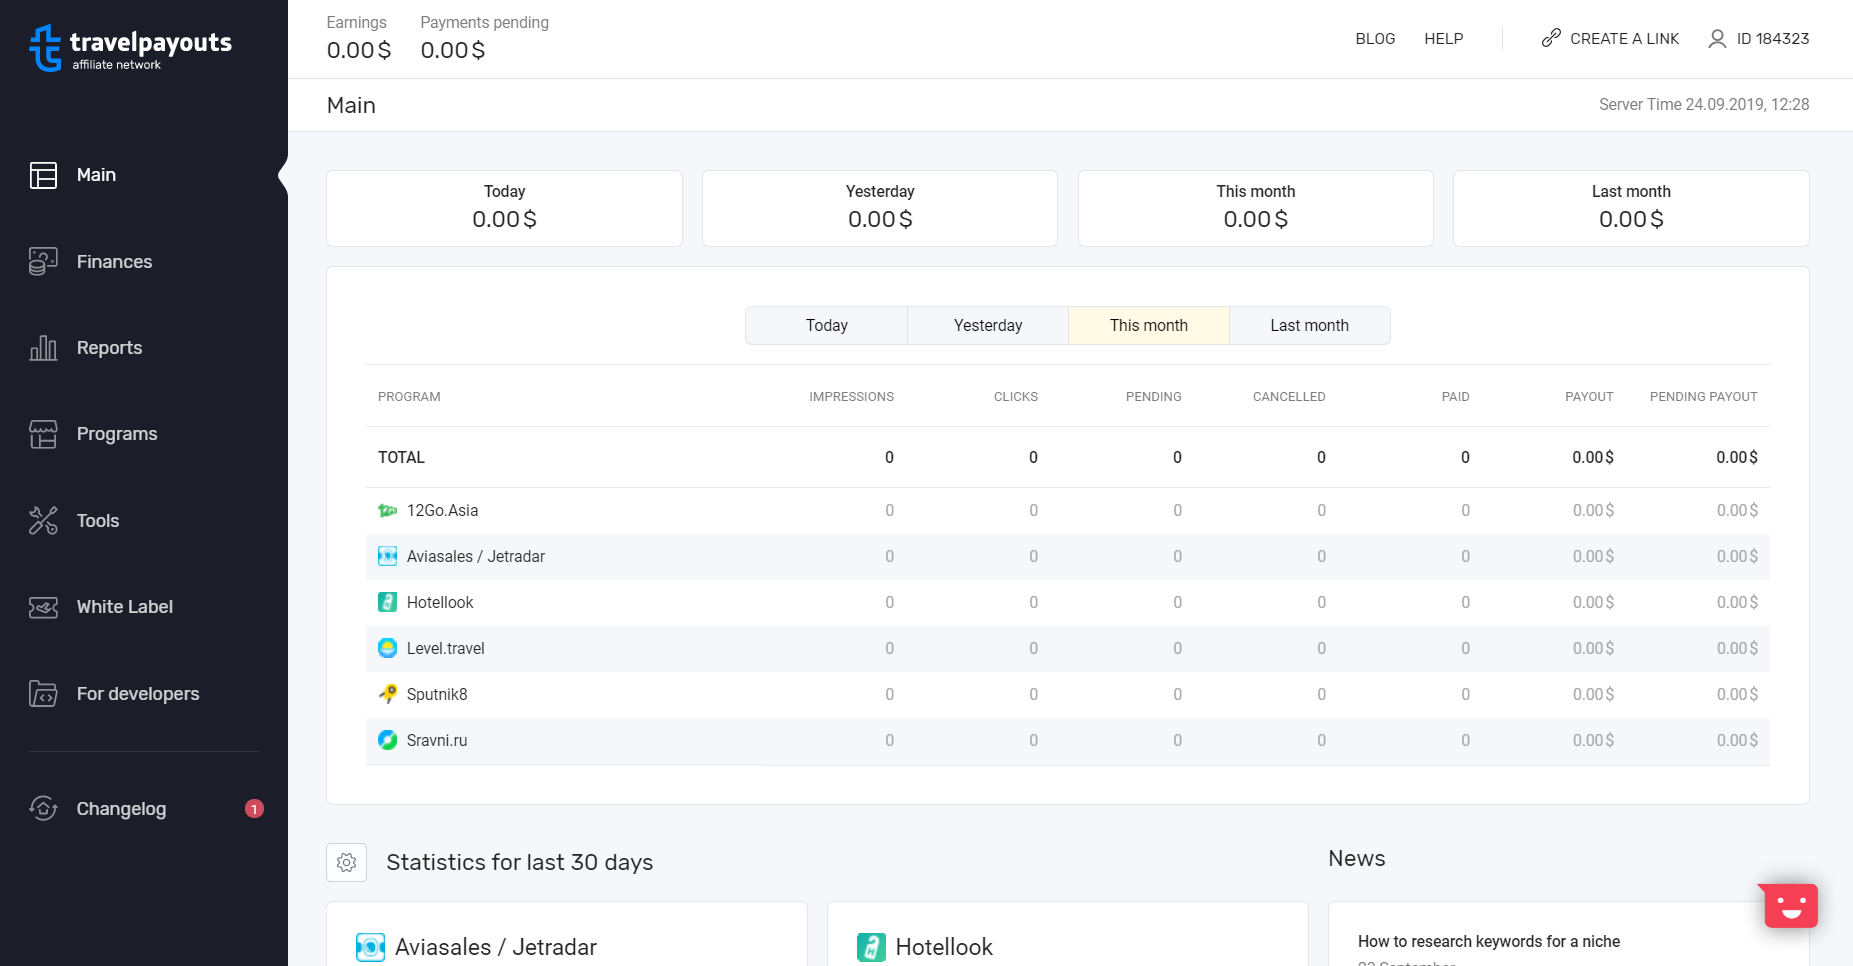Click the Last month earnings summary card
This screenshot has height=966, width=1853.
coord(1631,208)
